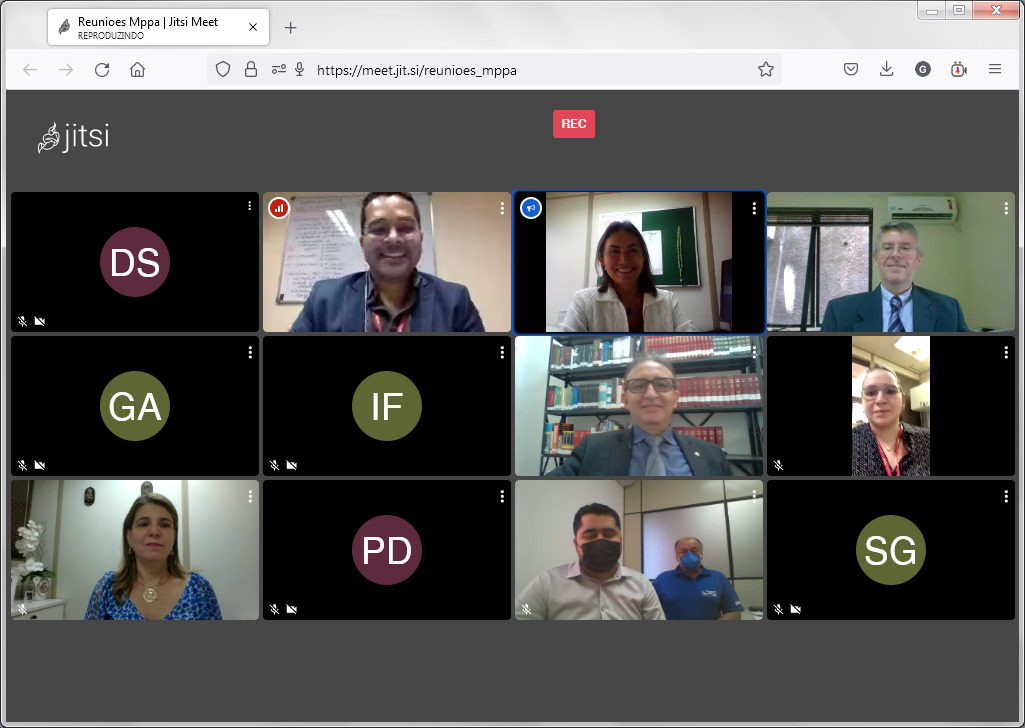The height and width of the screenshot is (728, 1025).
Task: Click the camera-off icon on GA tile
Action: pos(40,465)
